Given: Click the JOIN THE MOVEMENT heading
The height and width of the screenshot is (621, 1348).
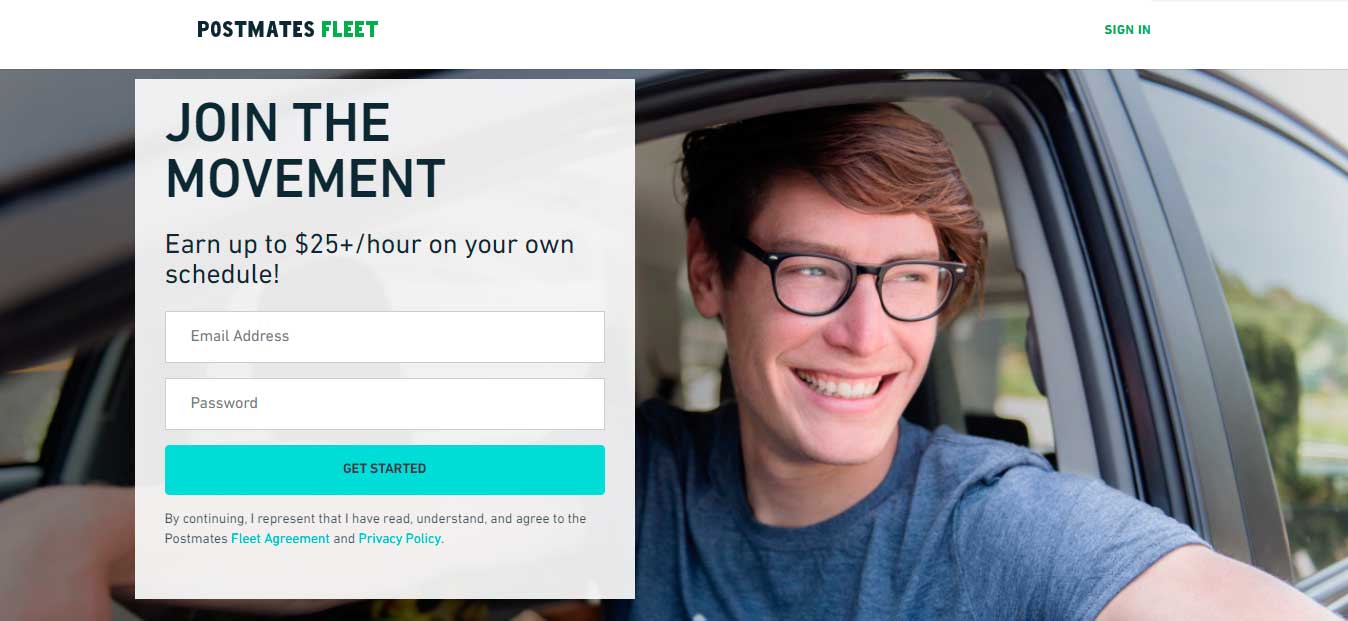Looking at the screenshot, I should click(x=305, y=151).
